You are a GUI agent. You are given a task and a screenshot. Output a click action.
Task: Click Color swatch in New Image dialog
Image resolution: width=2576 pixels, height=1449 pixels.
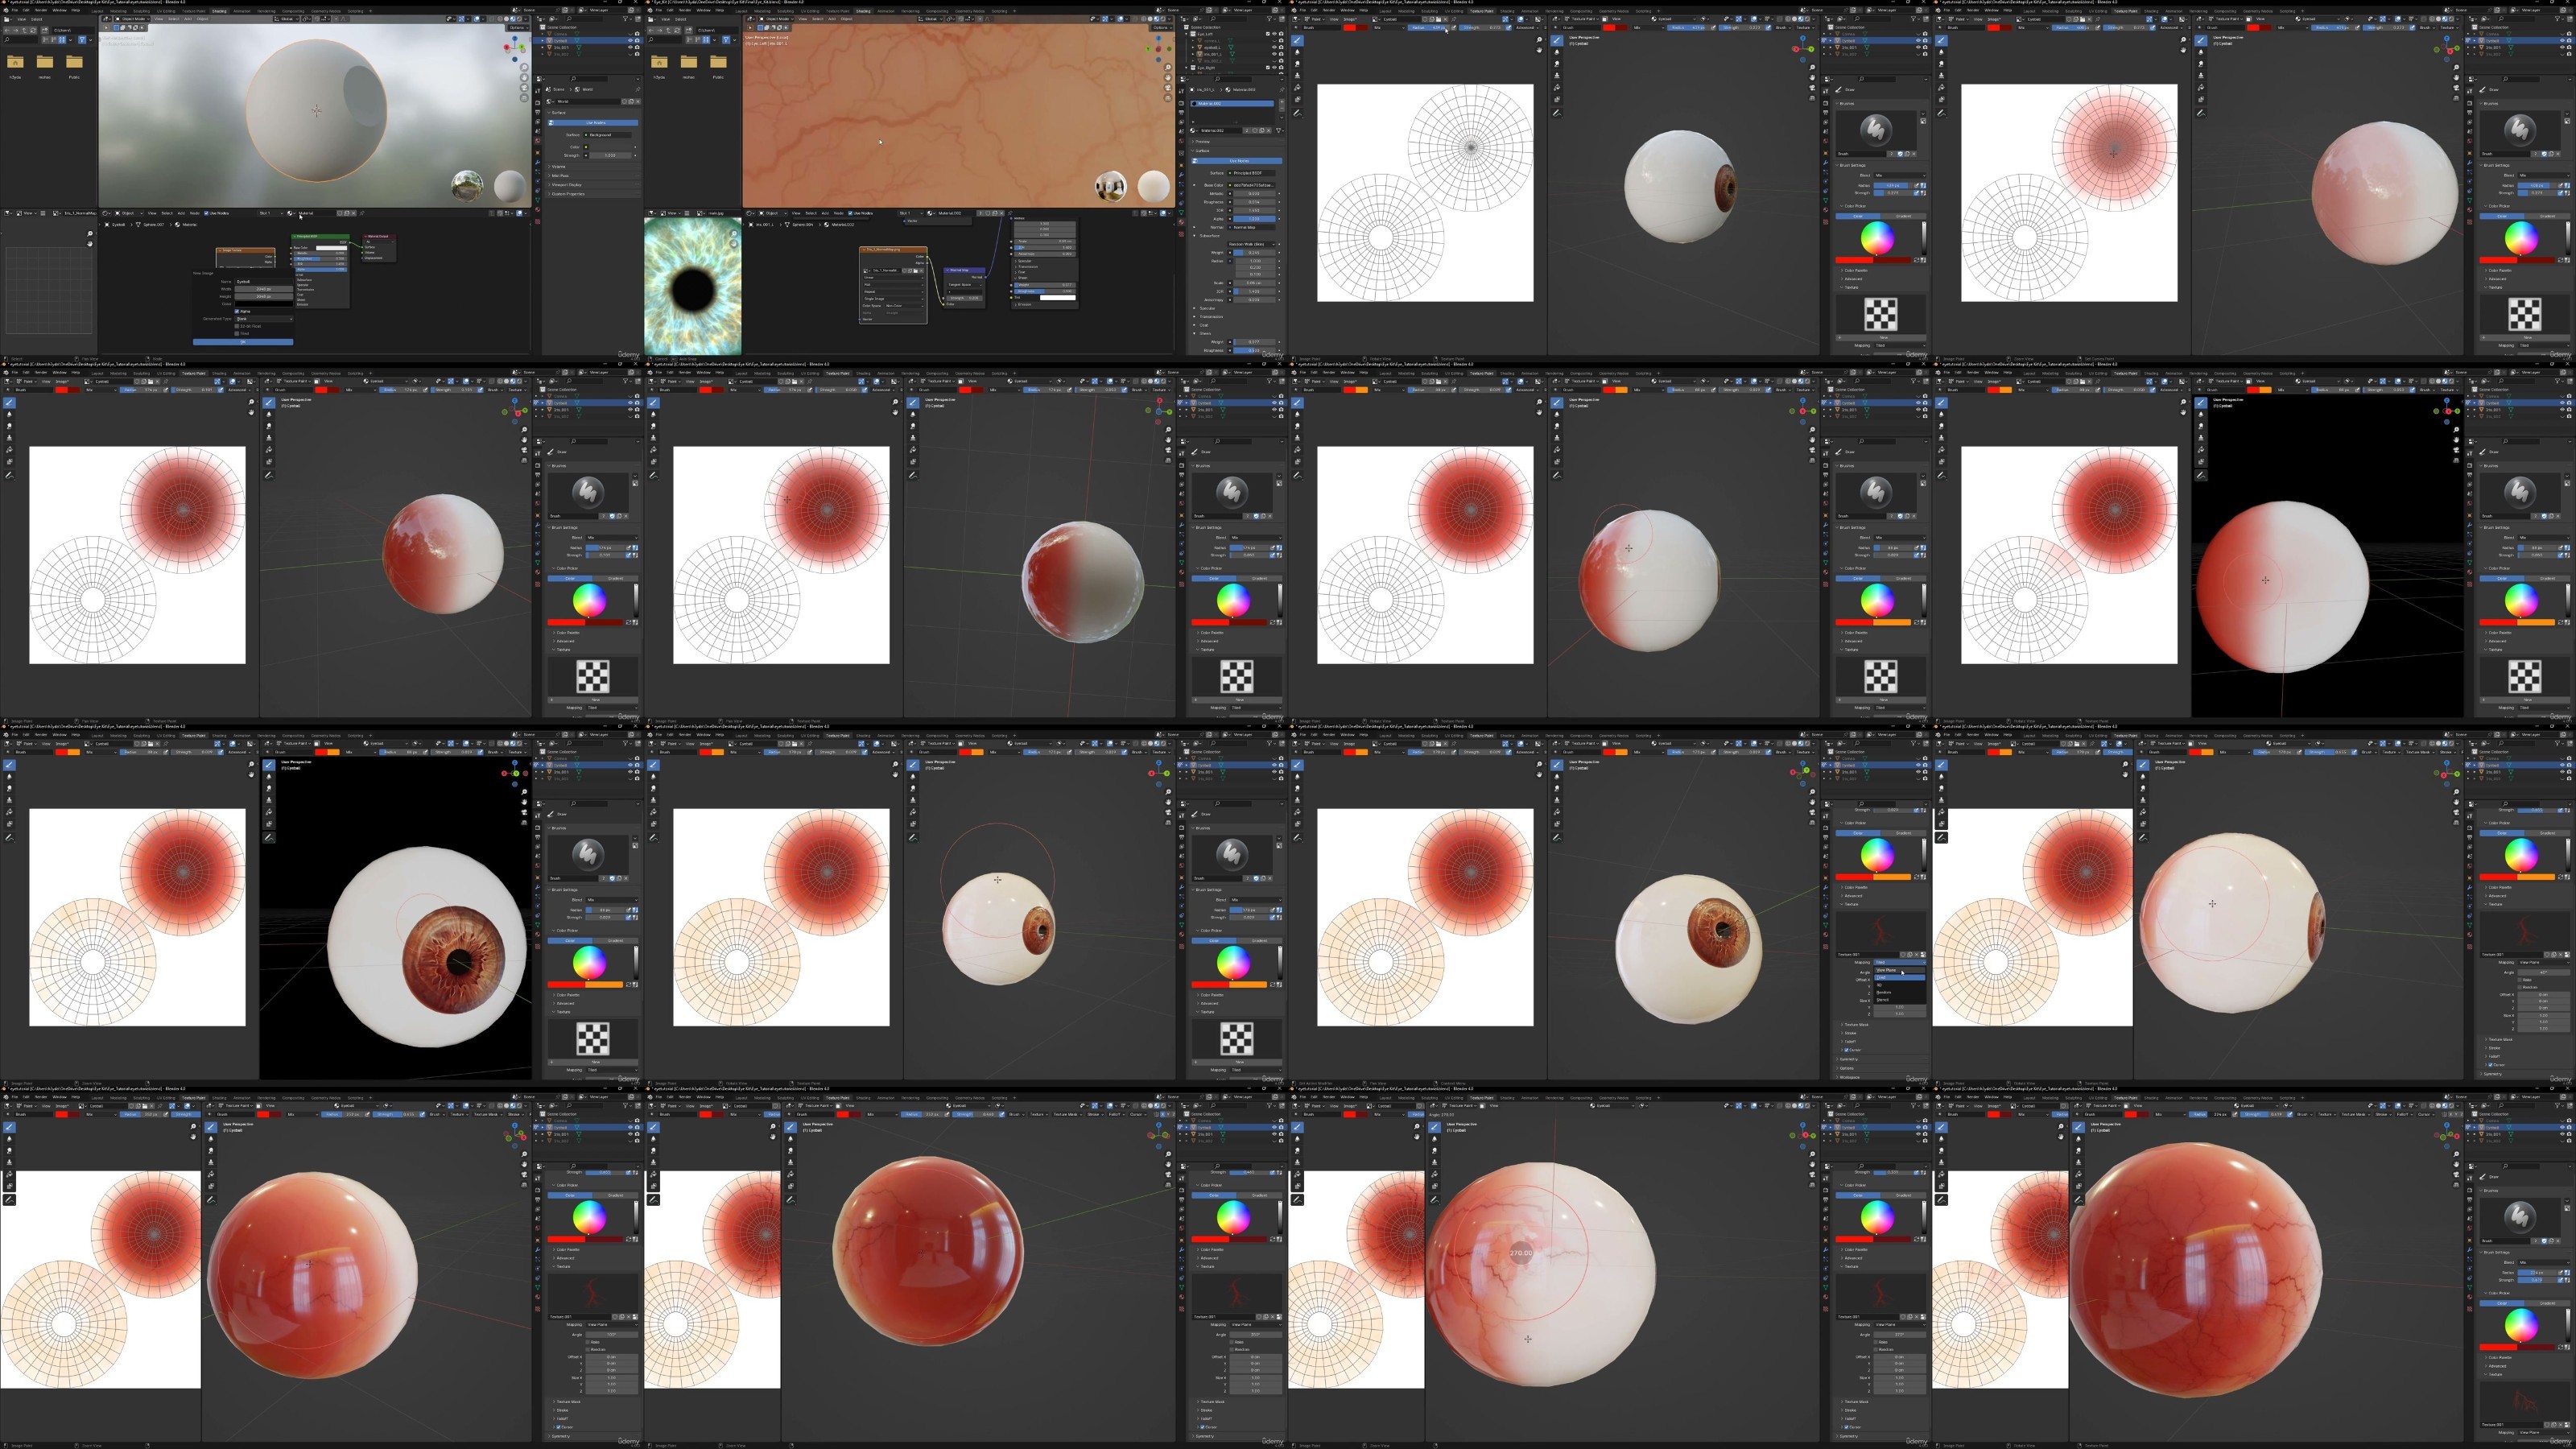pyautogui.click(x=264, y=304)
